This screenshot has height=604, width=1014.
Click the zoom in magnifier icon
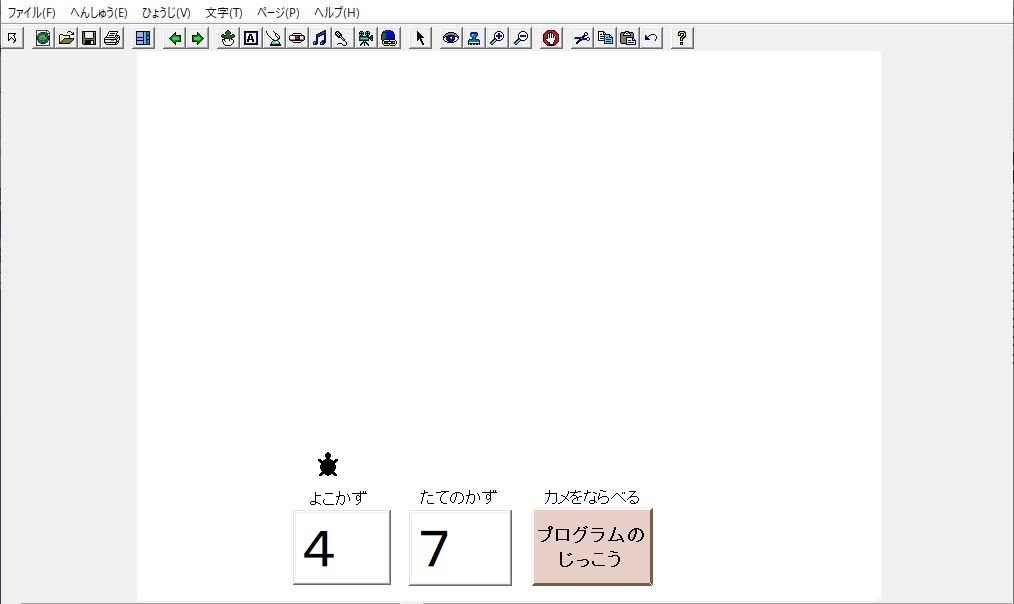pos(497,38)
